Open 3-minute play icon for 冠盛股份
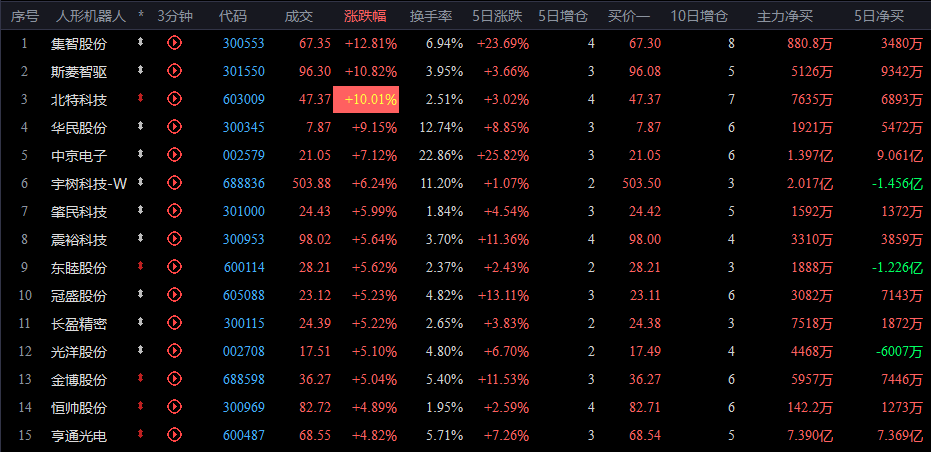The image size is (931, 452). click(x=174, y=295)
